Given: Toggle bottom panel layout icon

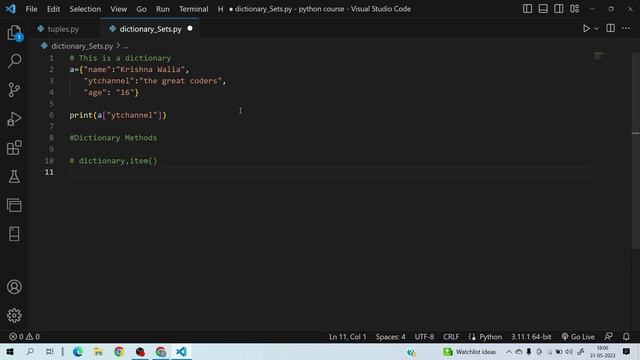Looking at the screenshot, I should (543, 9).
